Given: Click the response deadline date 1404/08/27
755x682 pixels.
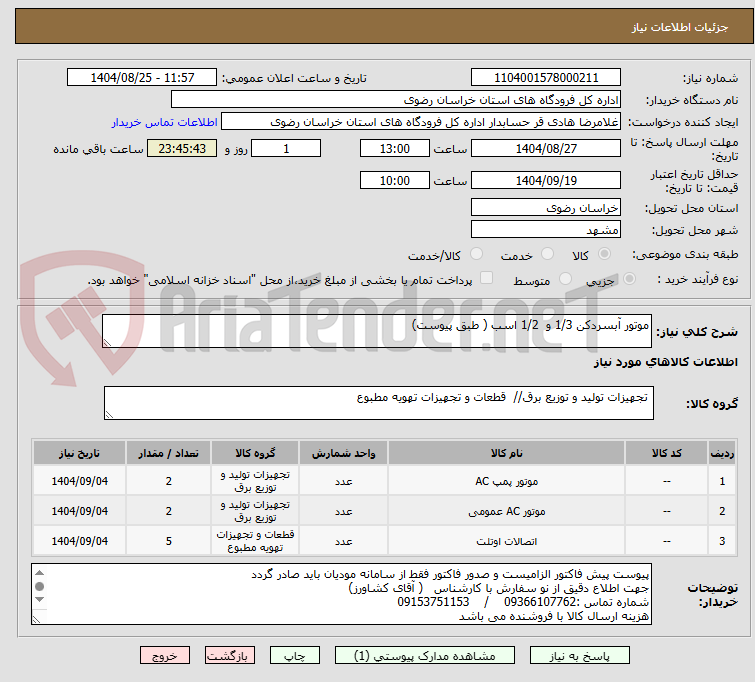Looking at the screenshot, I should click(x=546, y=148).
